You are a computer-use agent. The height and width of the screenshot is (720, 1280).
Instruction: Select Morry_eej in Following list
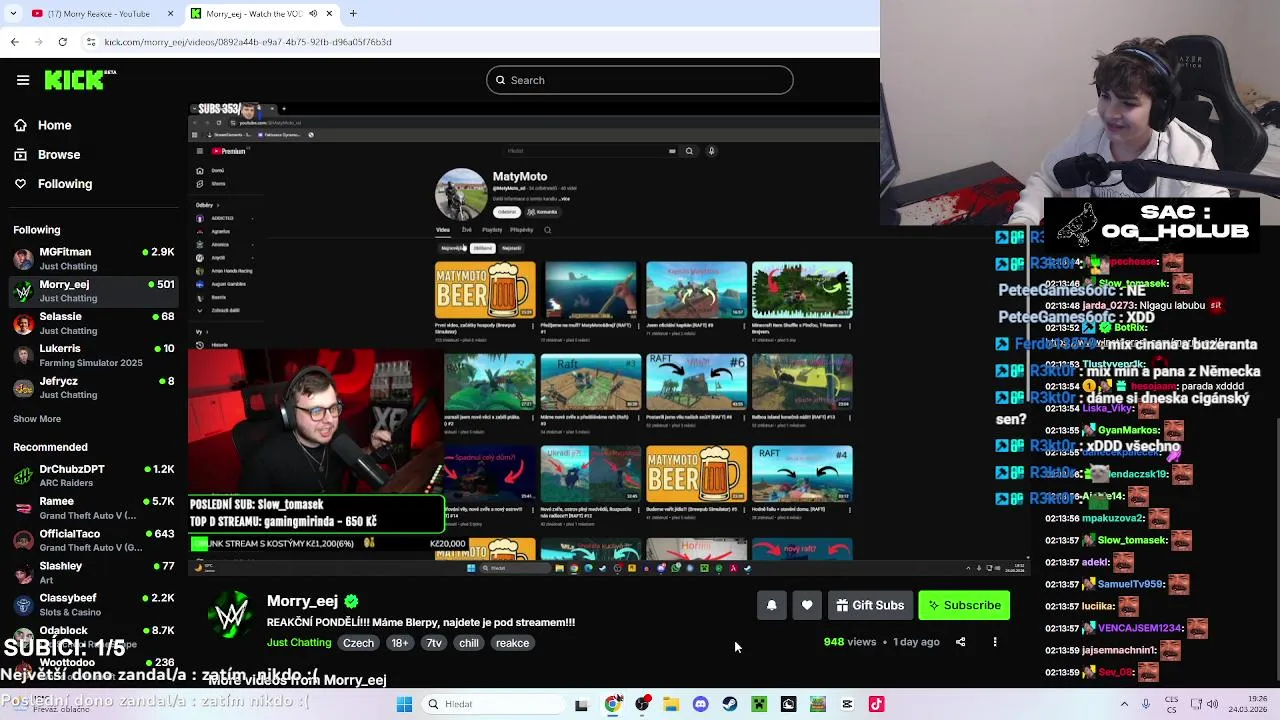click(94, 291)
